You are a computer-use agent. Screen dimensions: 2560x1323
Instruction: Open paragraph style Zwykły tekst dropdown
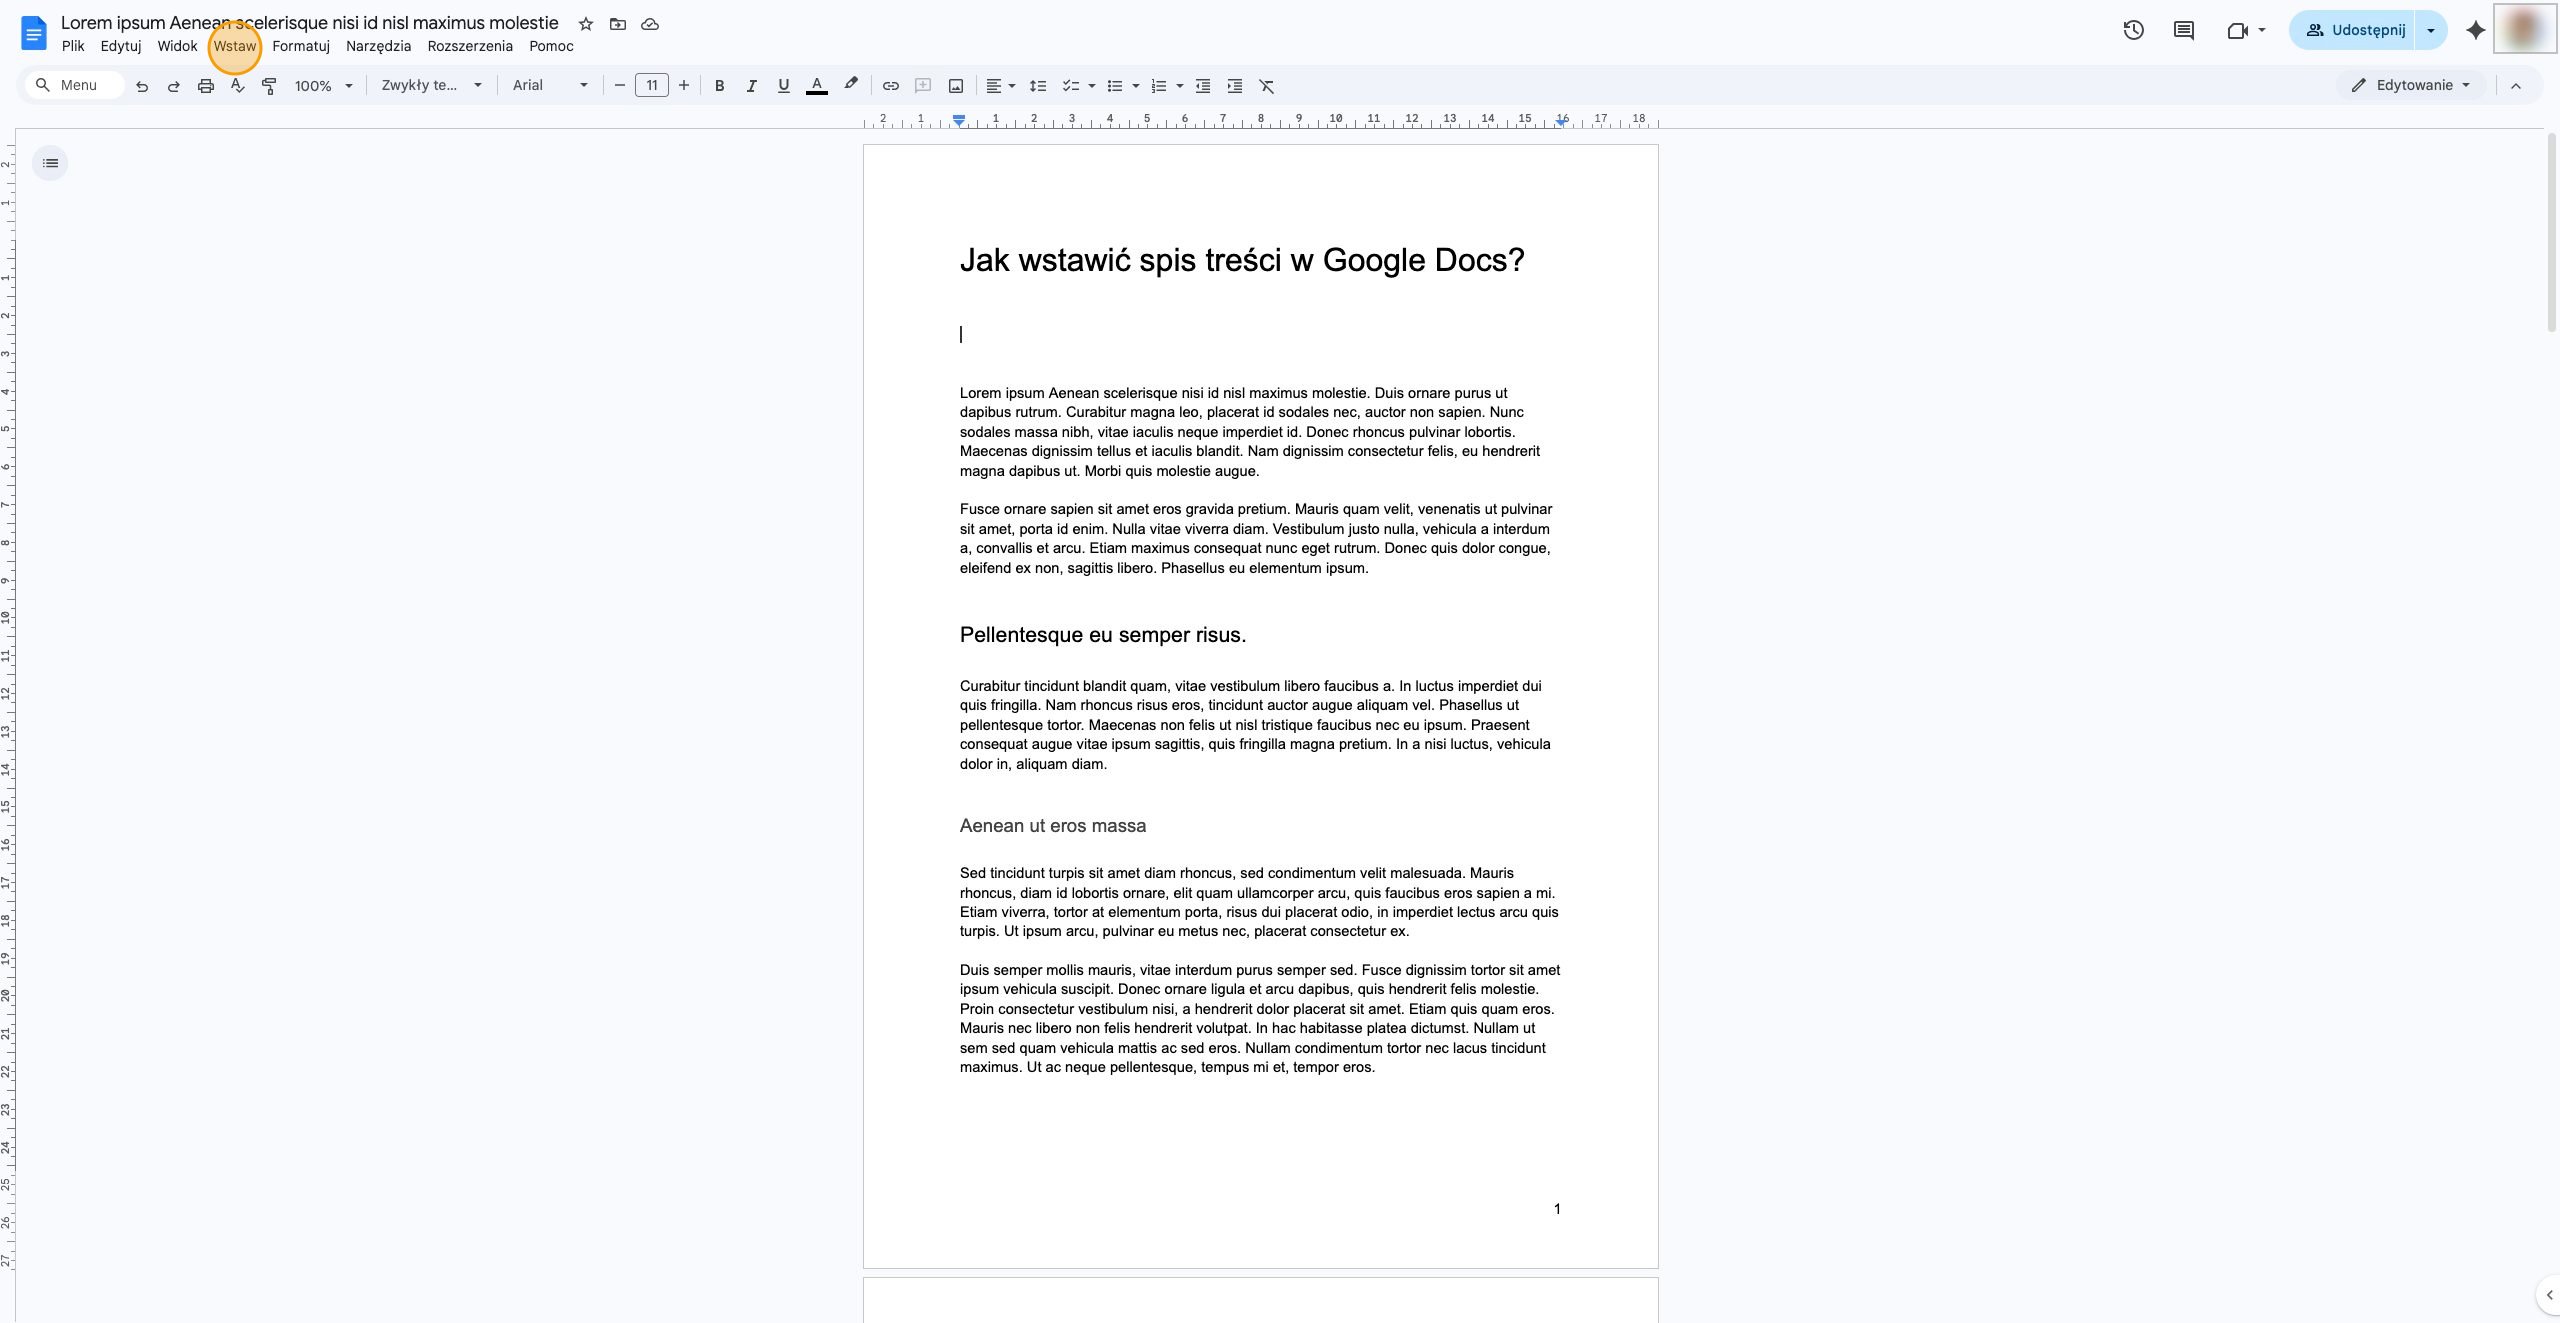(431, 86)
